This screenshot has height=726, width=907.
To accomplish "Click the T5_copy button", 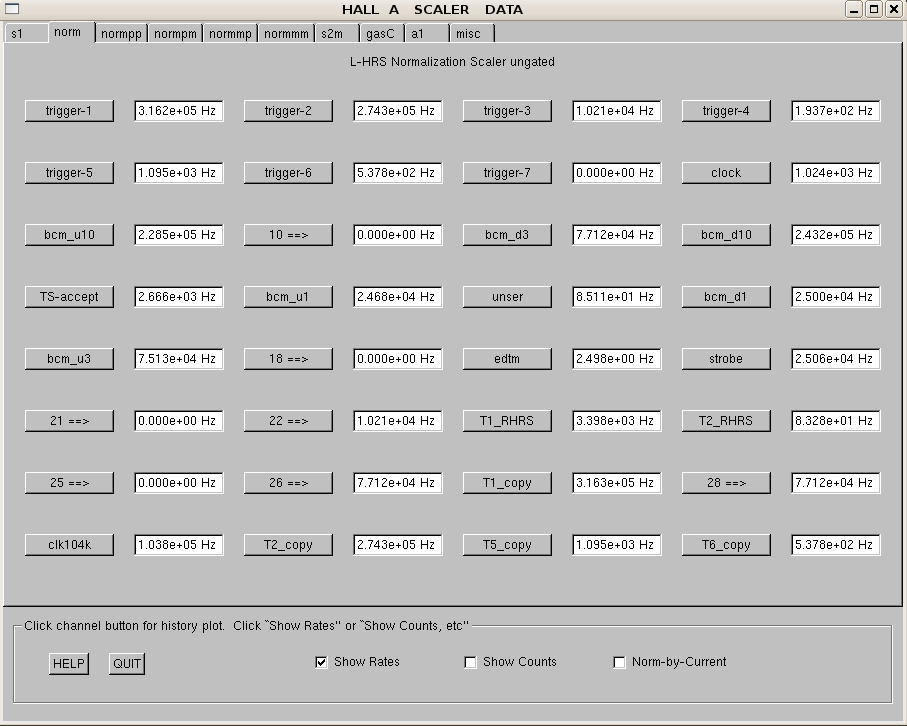I will [507, 544].
